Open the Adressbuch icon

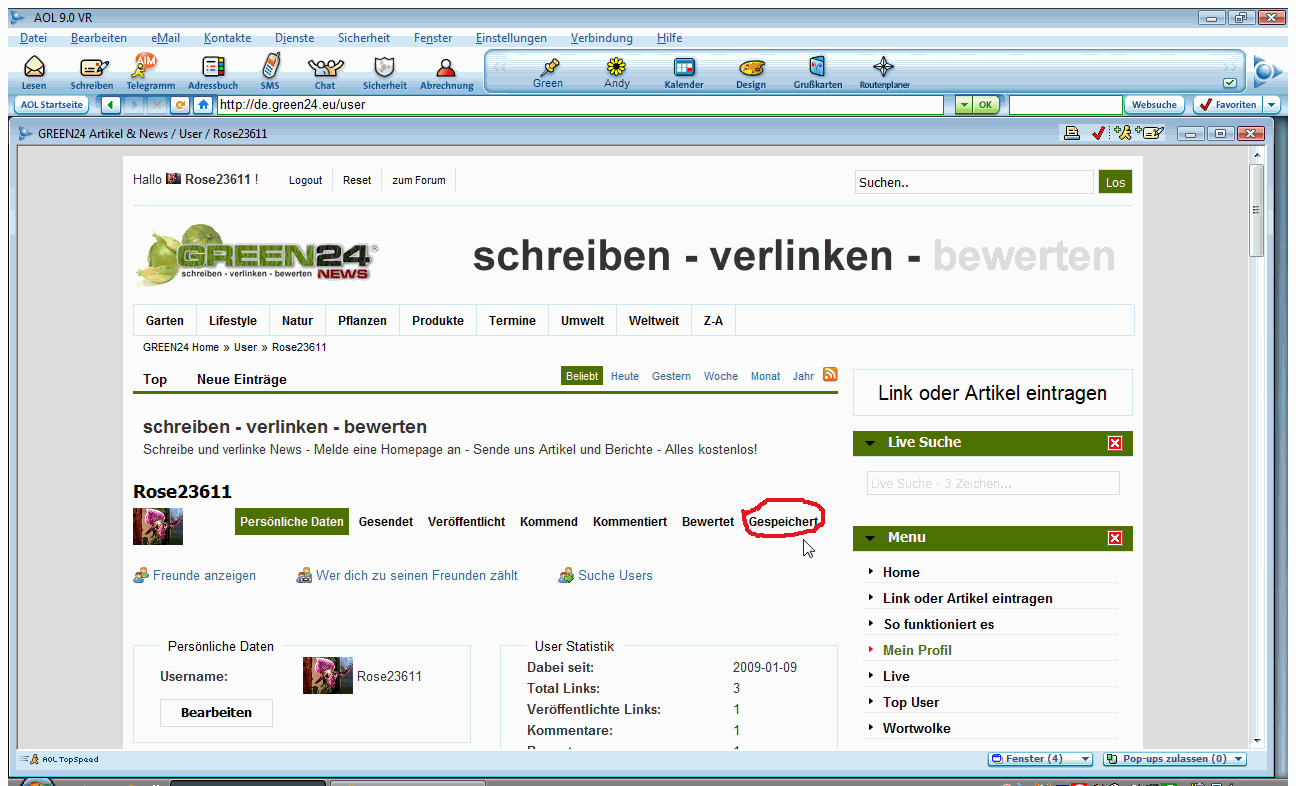[x=212, y=69]
